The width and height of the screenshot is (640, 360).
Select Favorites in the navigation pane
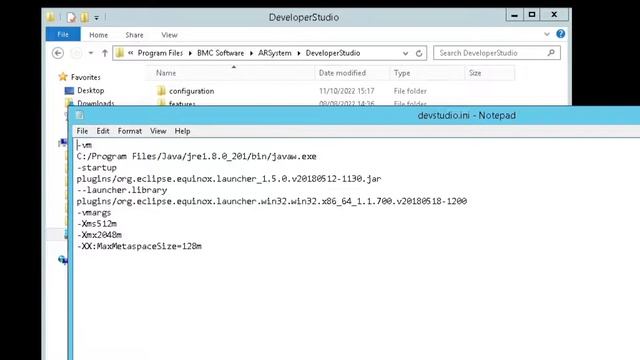coord(85,77)
